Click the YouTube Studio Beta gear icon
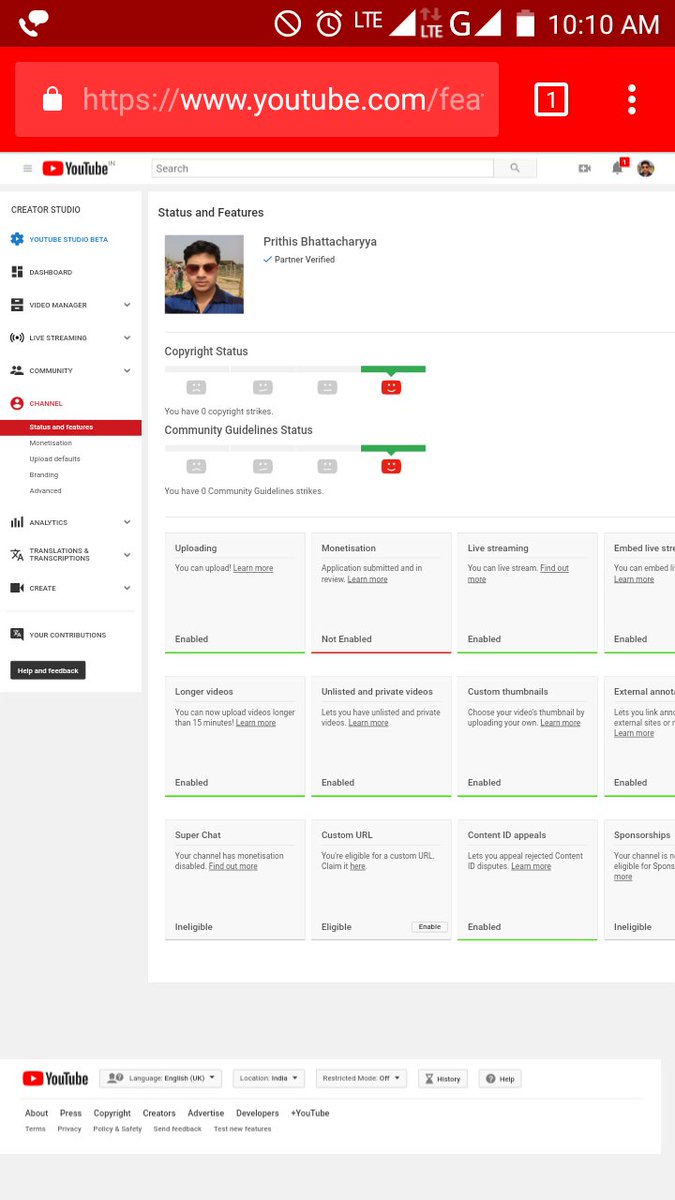The height and width of the screenshot is (1200, 675). [x=17, y=239]
